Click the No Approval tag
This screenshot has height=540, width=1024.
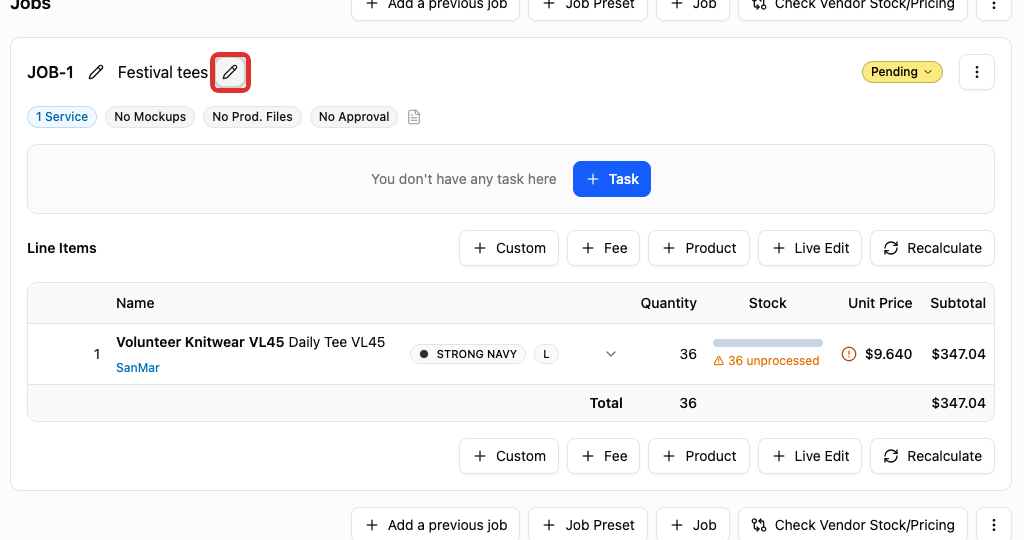point(354,117)
